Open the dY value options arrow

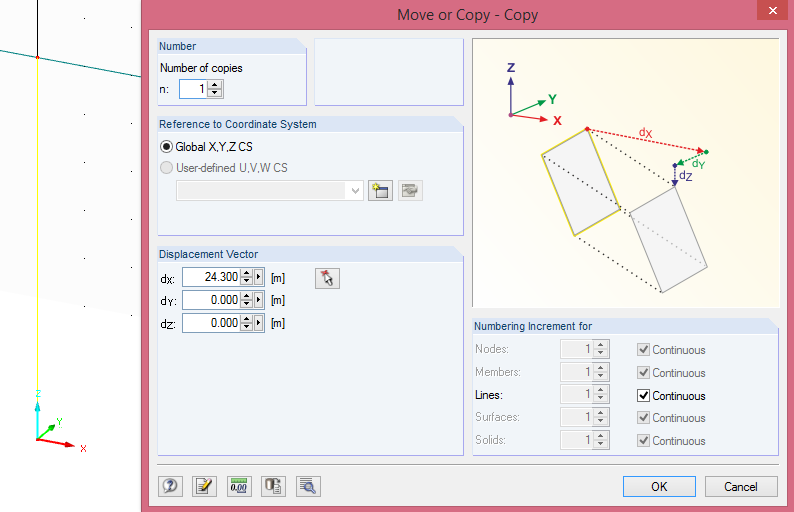click(259, 300)
